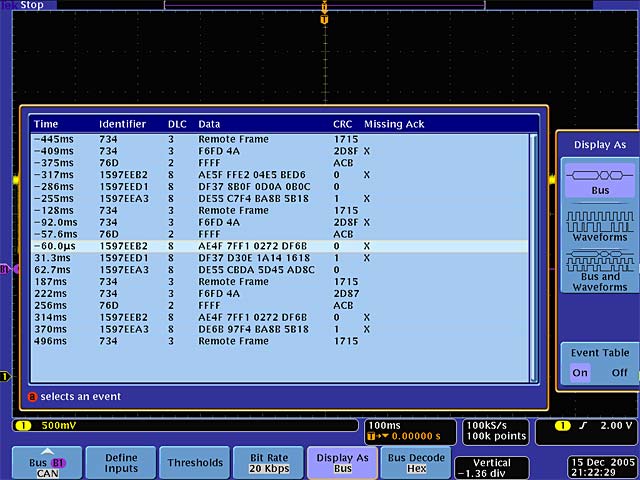Screen dimensions: 640x480
Task: Click the 500mV channel 1 scale readout
Action: pos(59,426)
